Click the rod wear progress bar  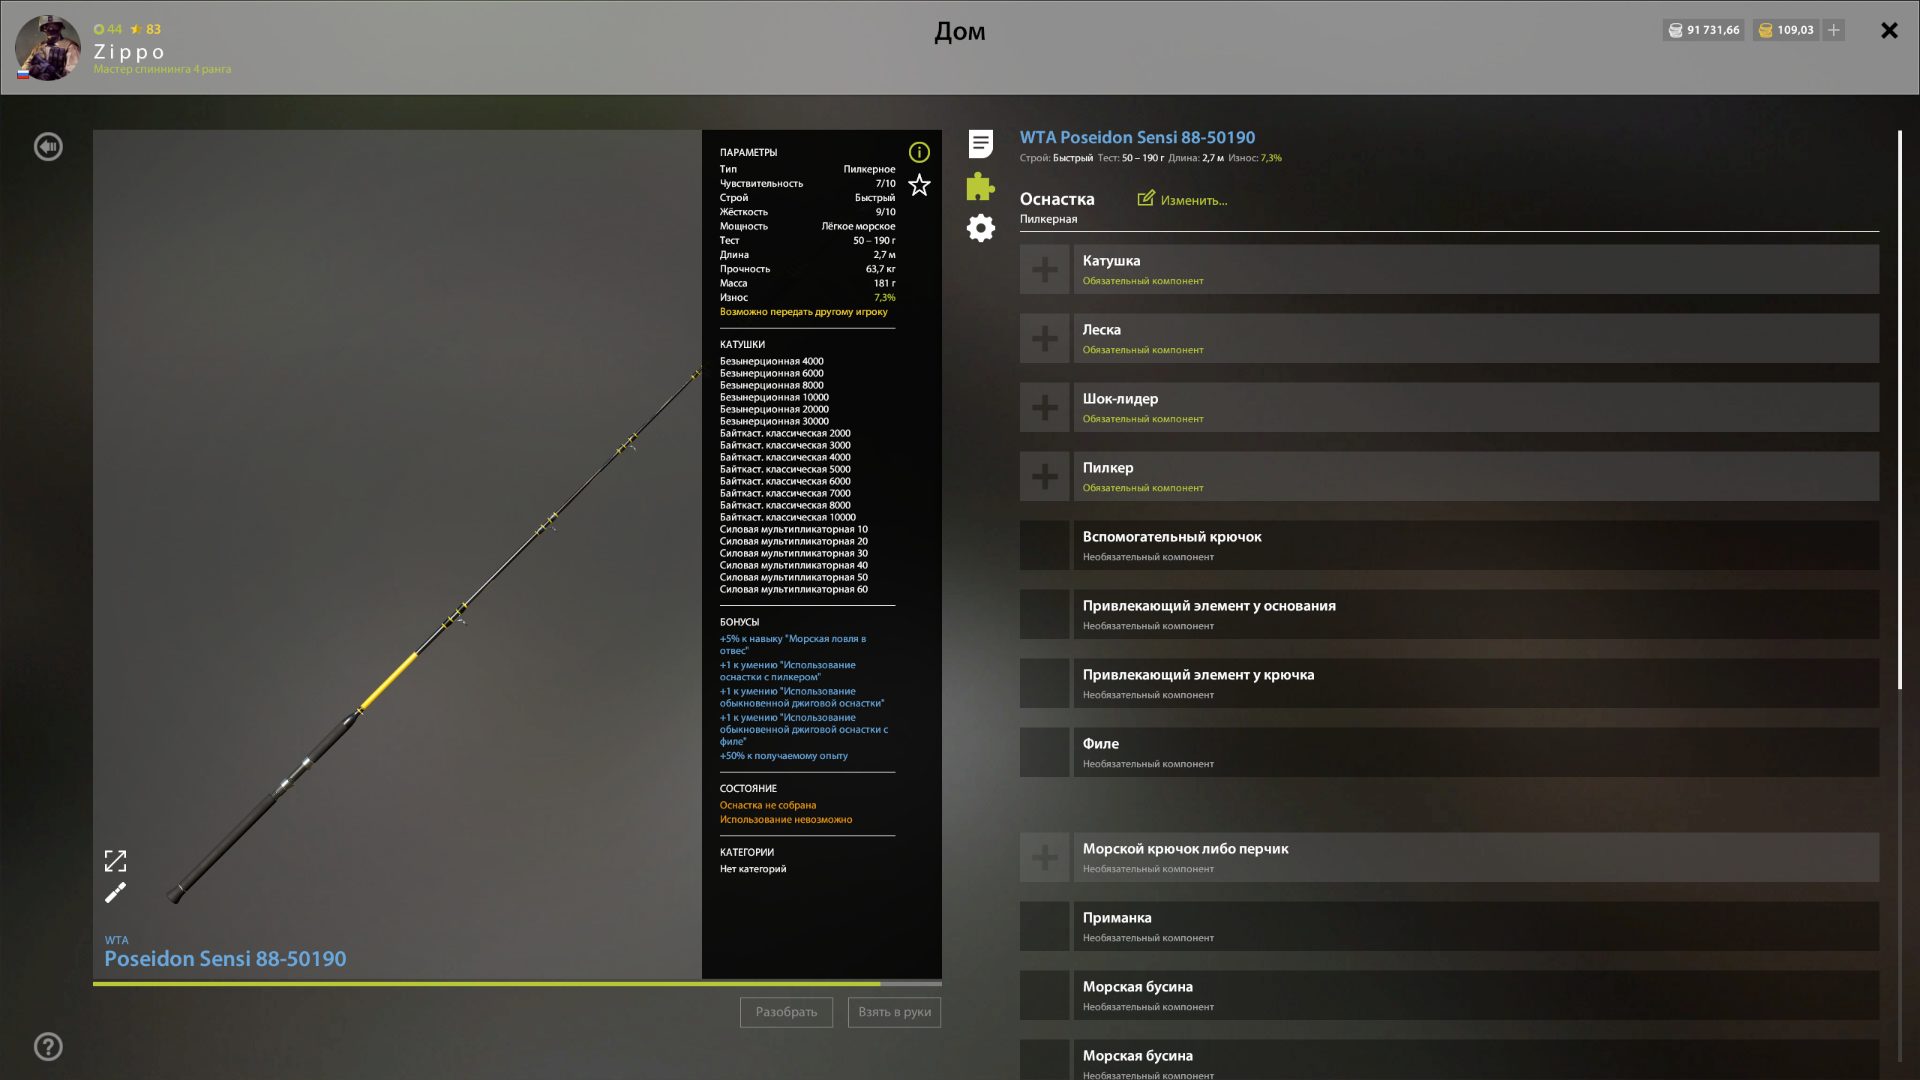[517, 984]
